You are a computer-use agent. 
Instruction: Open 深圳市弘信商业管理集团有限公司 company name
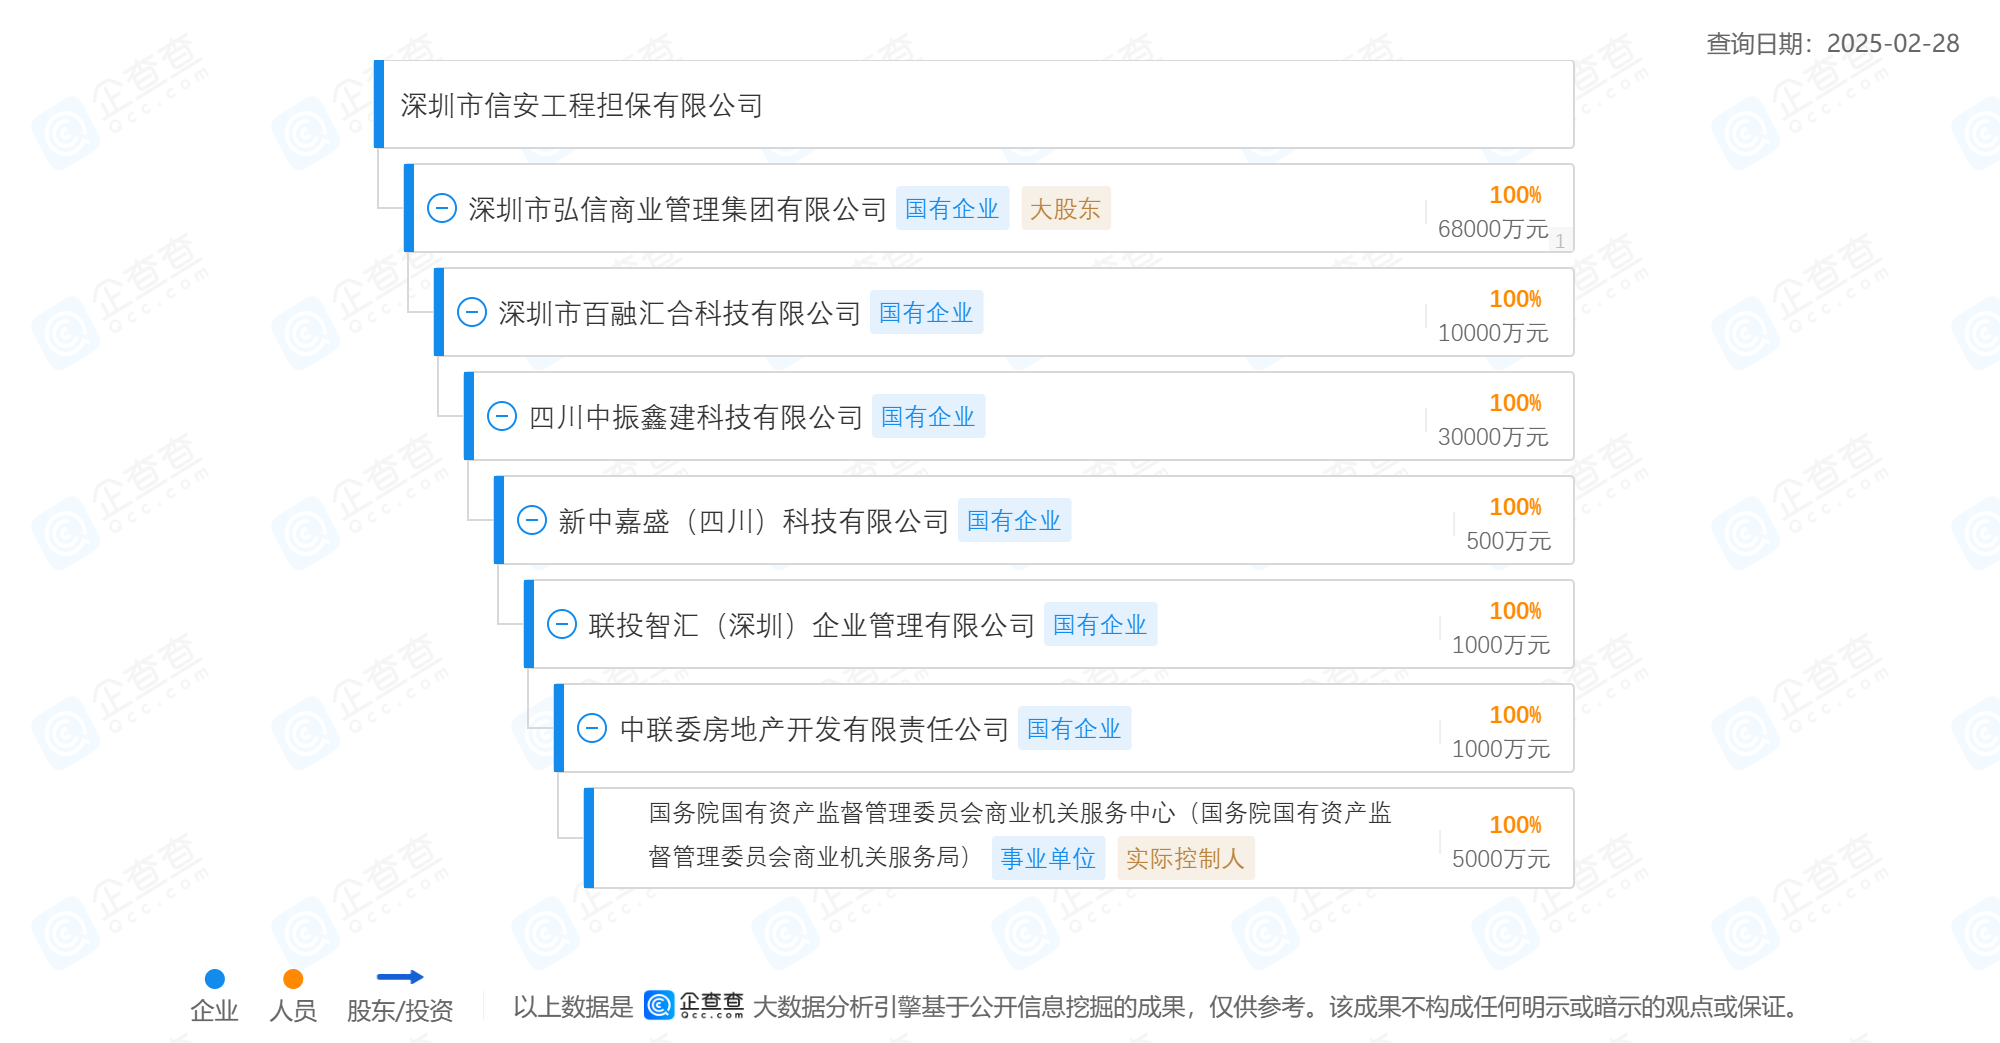click(x=677, y=209)
